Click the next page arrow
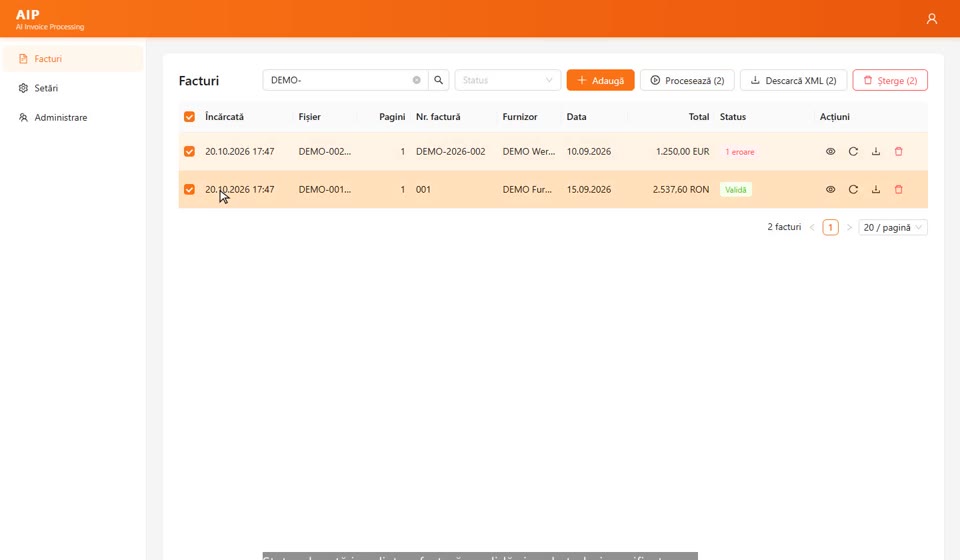The height and width of the screenshot is (560, 960). pyautogui.click(x=849, y=228)
